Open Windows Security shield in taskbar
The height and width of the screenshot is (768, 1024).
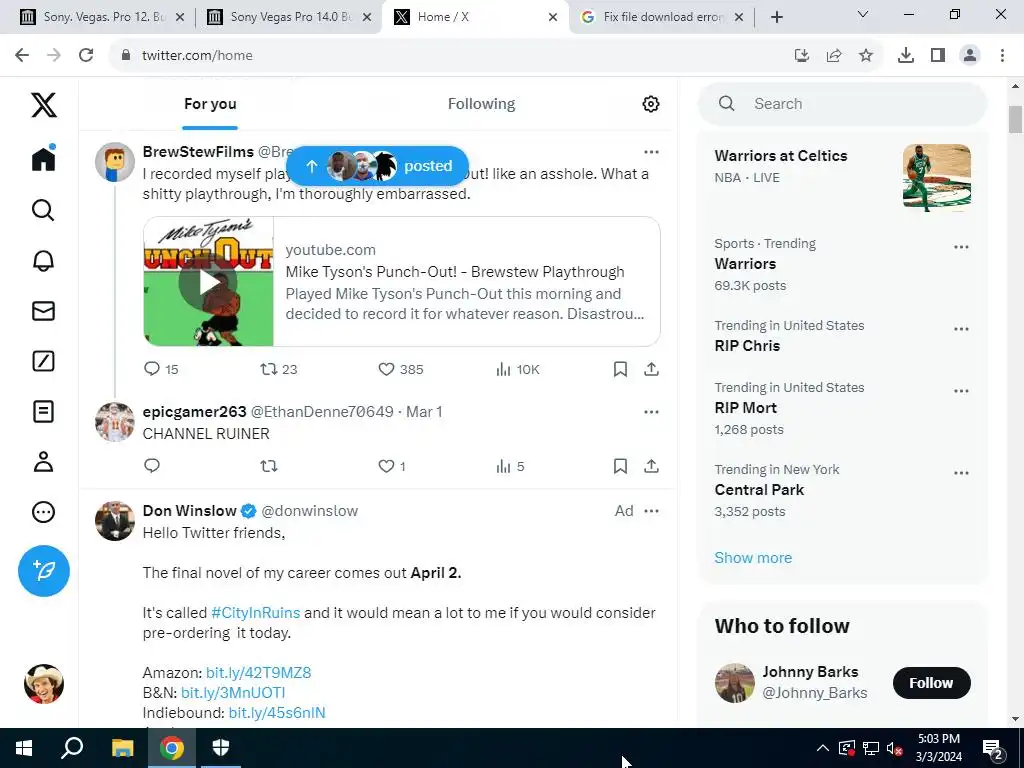(x=221, y=748)
